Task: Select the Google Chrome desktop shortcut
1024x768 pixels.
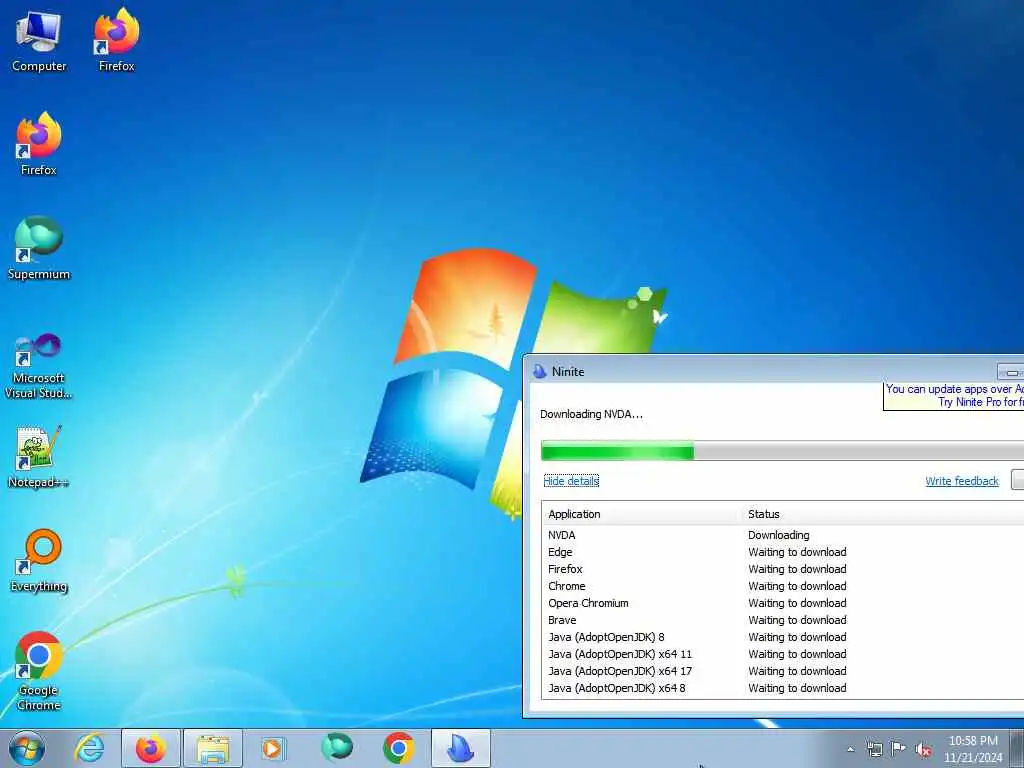Action: [39, 671]
